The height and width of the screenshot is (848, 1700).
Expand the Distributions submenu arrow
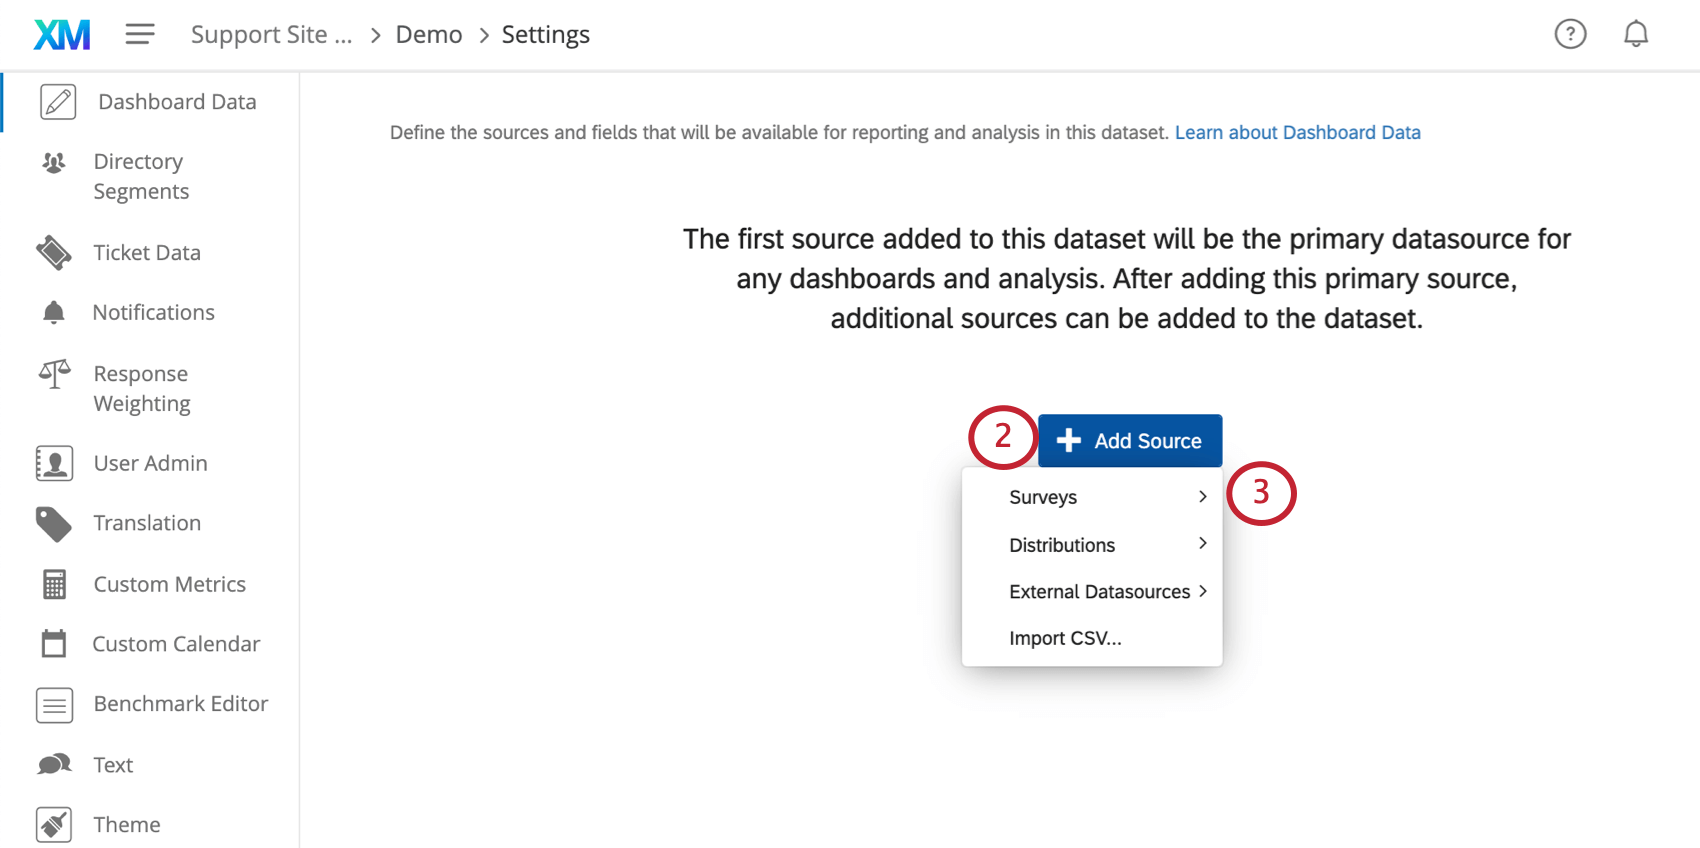tap(1202, 544)
